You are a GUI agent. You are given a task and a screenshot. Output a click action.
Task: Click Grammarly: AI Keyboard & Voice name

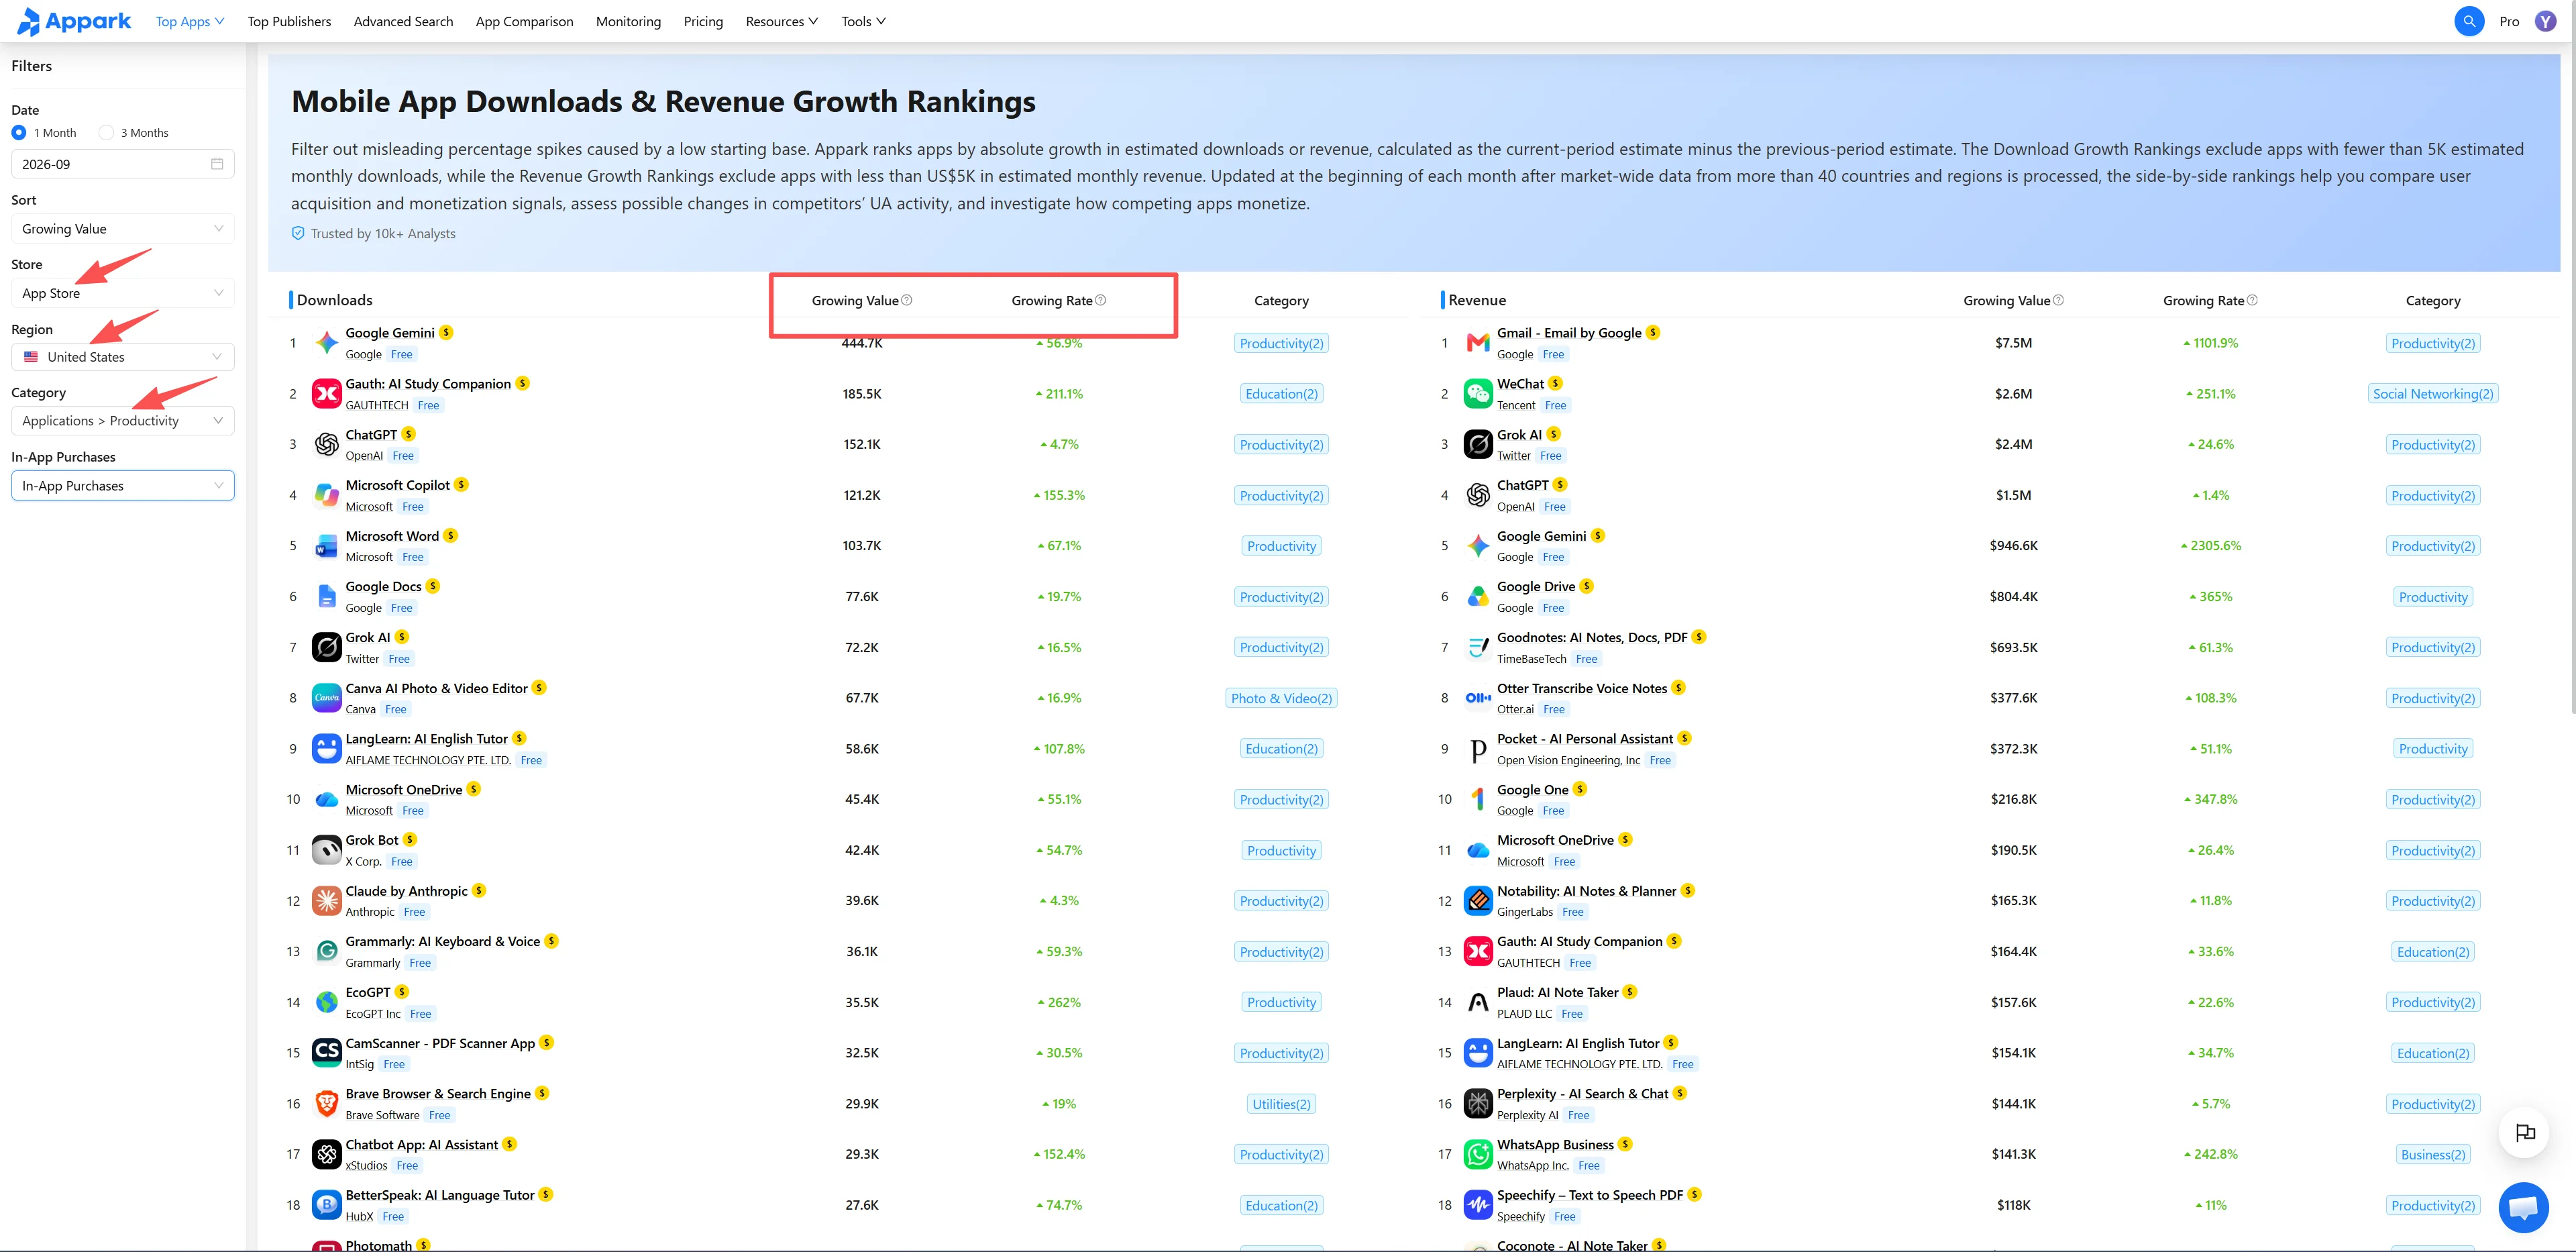443,941
